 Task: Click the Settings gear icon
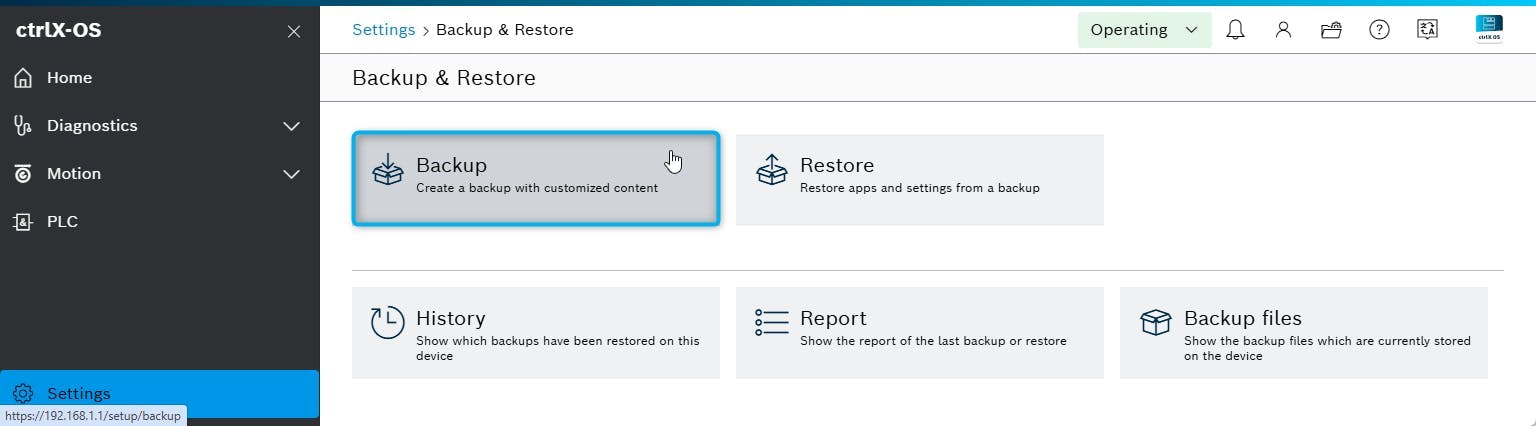[x=23, y=394]
